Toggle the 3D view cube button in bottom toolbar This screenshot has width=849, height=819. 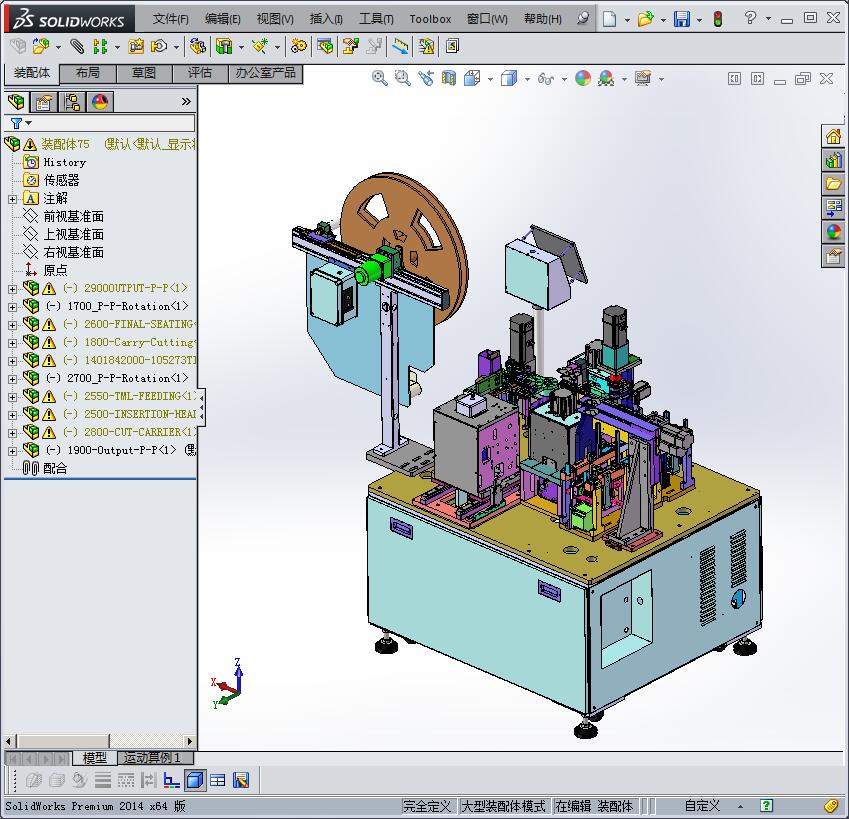pyautogui.click(x=195, y=780)
